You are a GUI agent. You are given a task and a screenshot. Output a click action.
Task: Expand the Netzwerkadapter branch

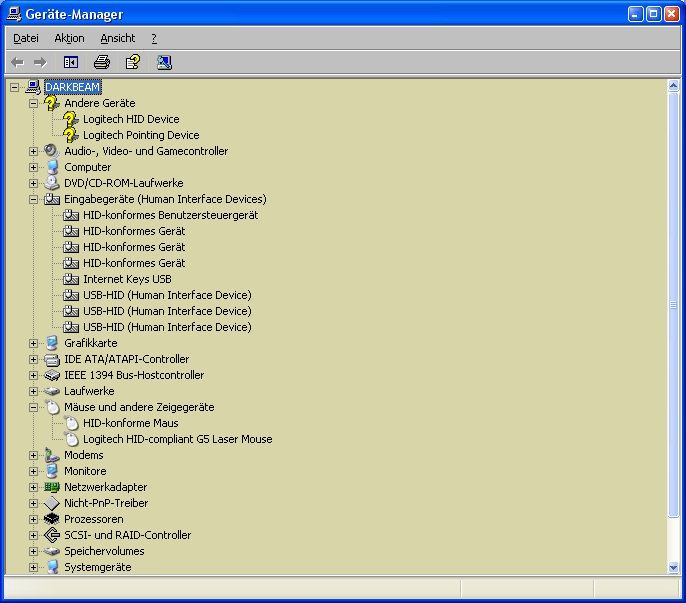tap(33, 487)
